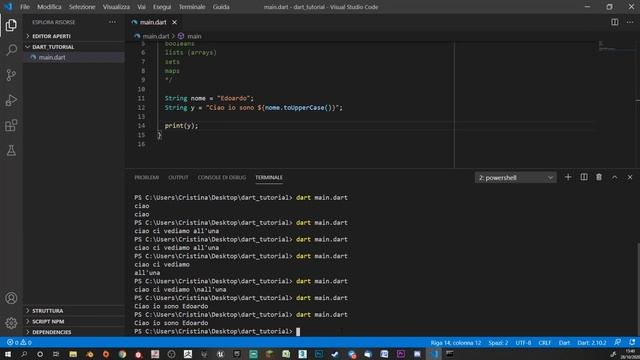Split the editor to the right
Screen dimensions: 640x360
tap(614, 22)
